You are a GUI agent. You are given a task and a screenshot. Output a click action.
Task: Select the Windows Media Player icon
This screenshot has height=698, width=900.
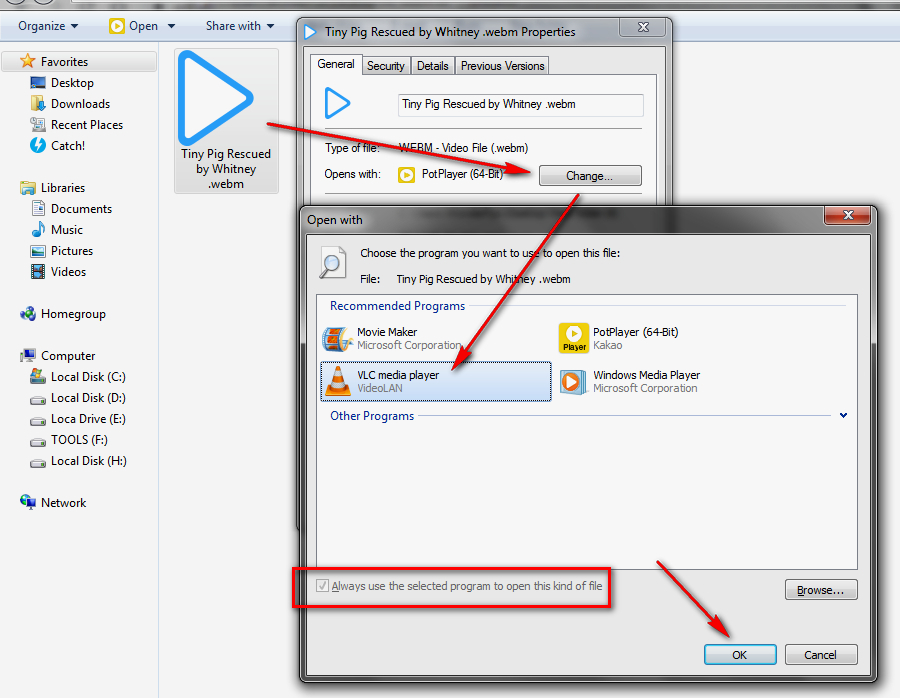tap(573, 381)
